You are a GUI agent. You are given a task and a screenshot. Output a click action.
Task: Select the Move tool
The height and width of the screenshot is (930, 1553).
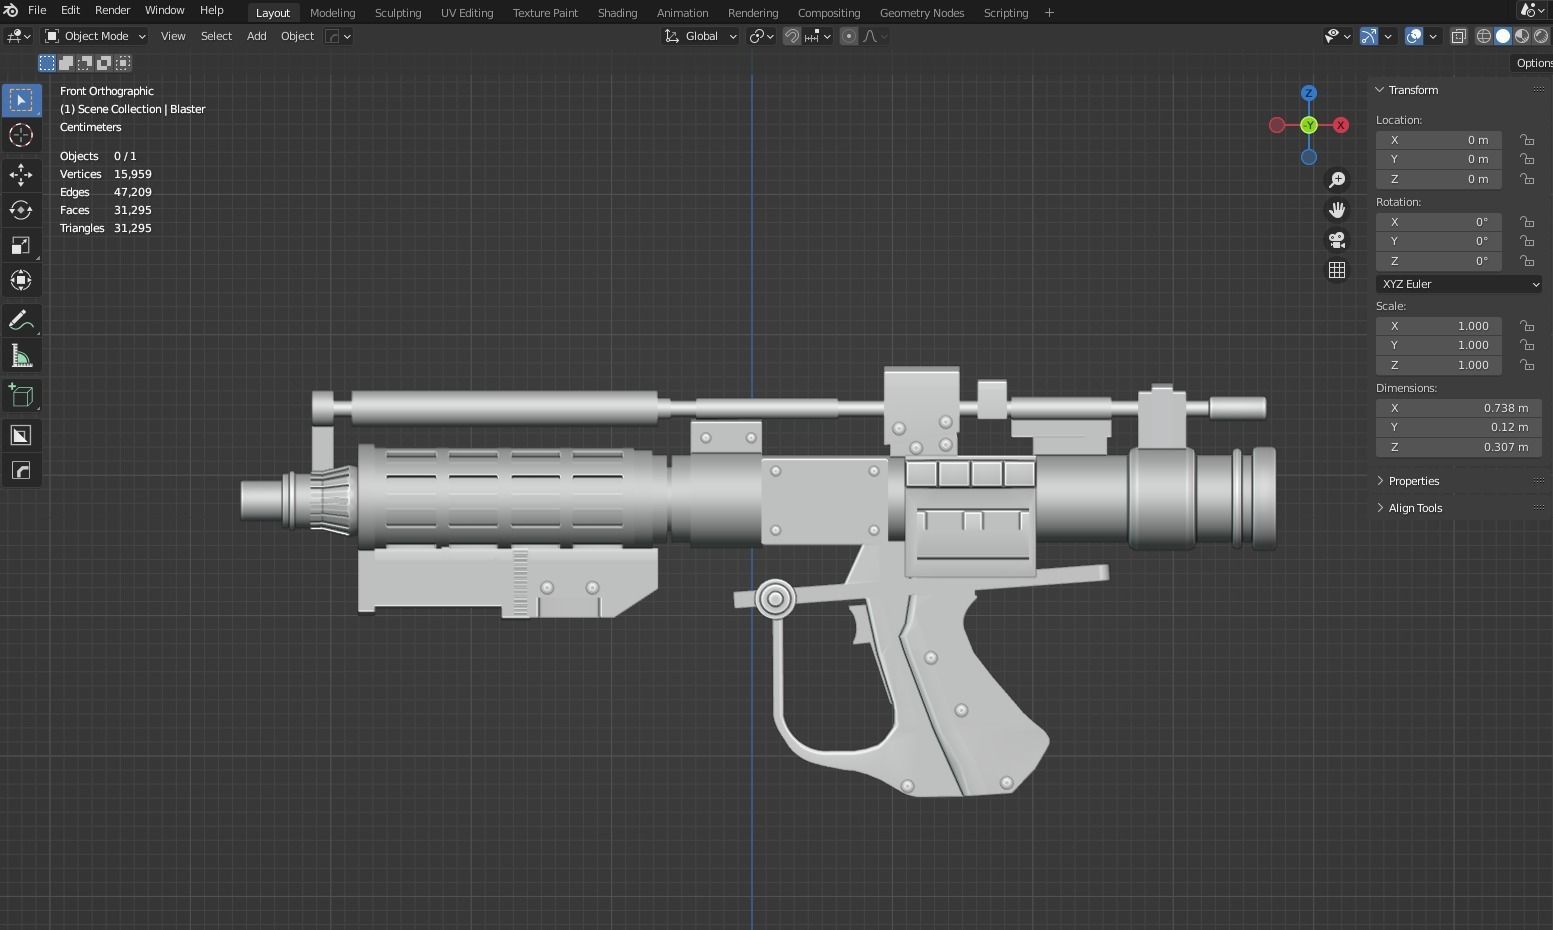click(21, 174)
